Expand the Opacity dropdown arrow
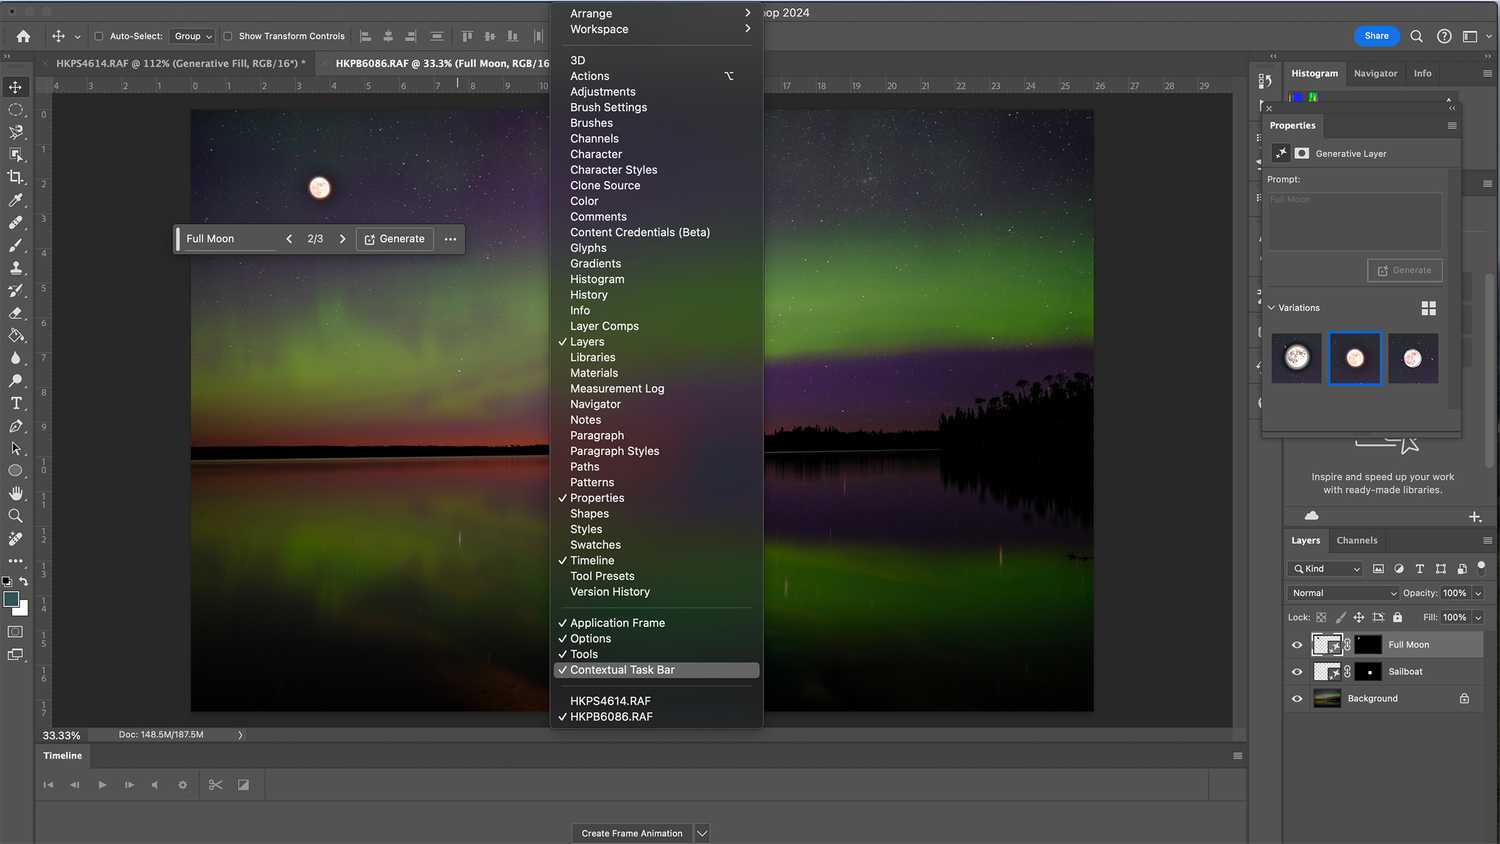1500x844 pixels. coord(1479,592)
